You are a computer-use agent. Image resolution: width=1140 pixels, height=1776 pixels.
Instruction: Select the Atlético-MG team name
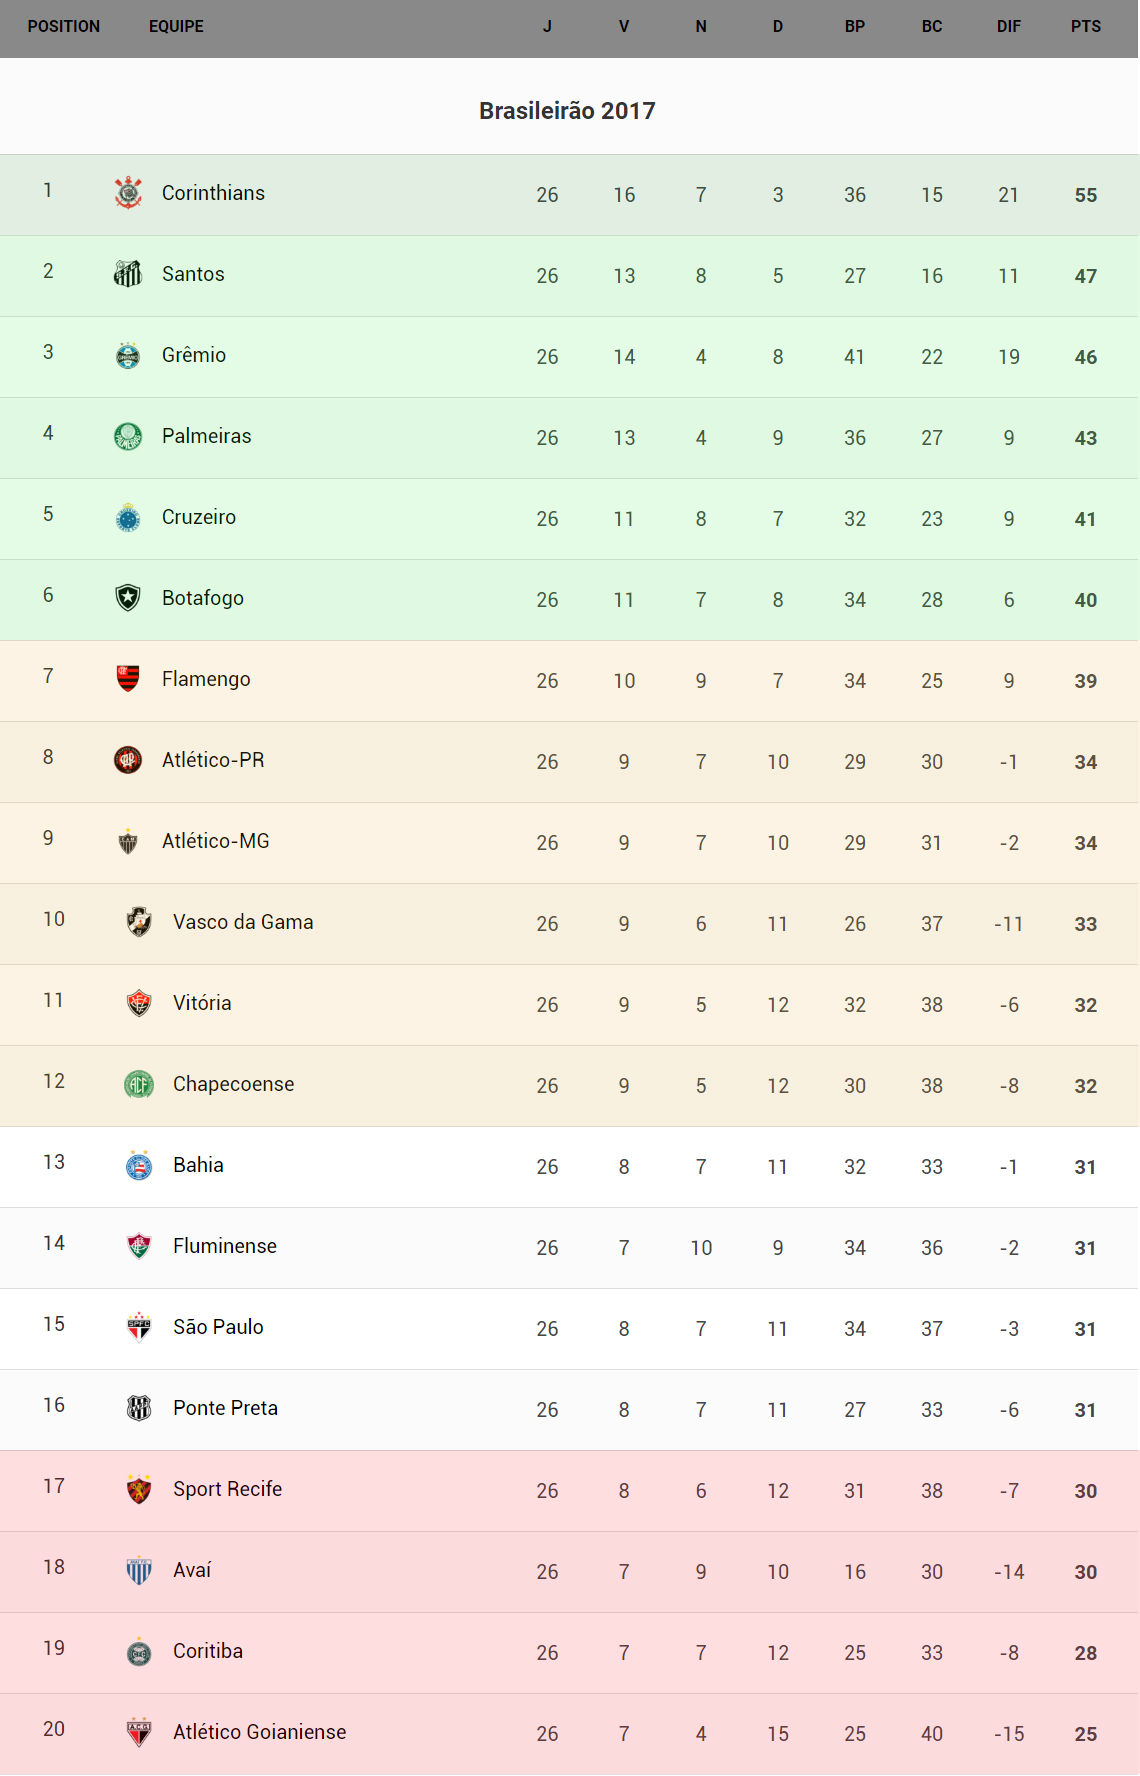[216, 841]
